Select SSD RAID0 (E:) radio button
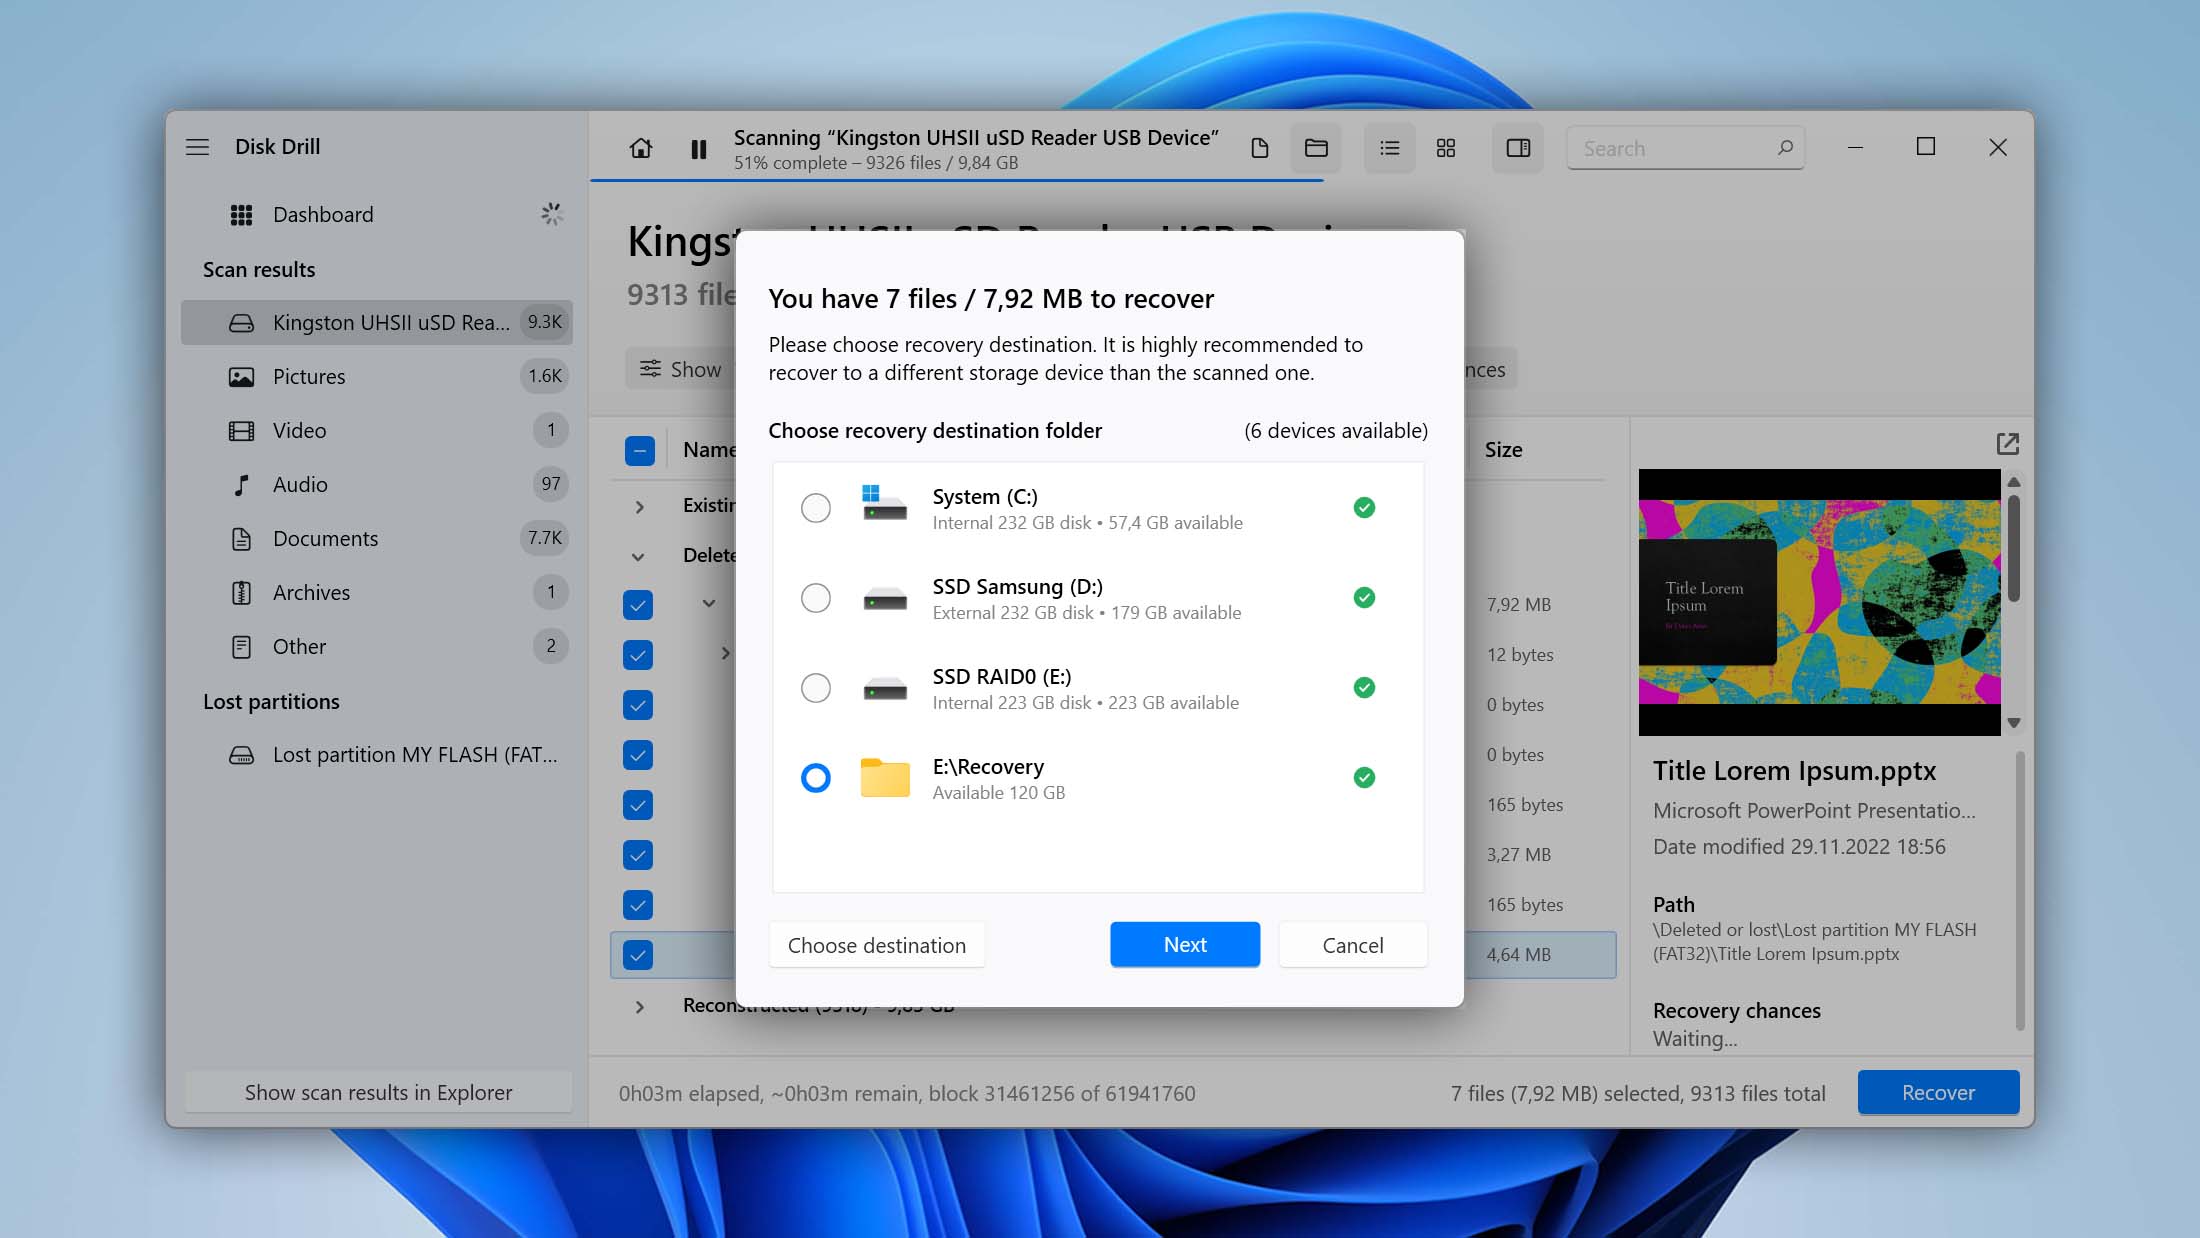 tap(816, 688)
